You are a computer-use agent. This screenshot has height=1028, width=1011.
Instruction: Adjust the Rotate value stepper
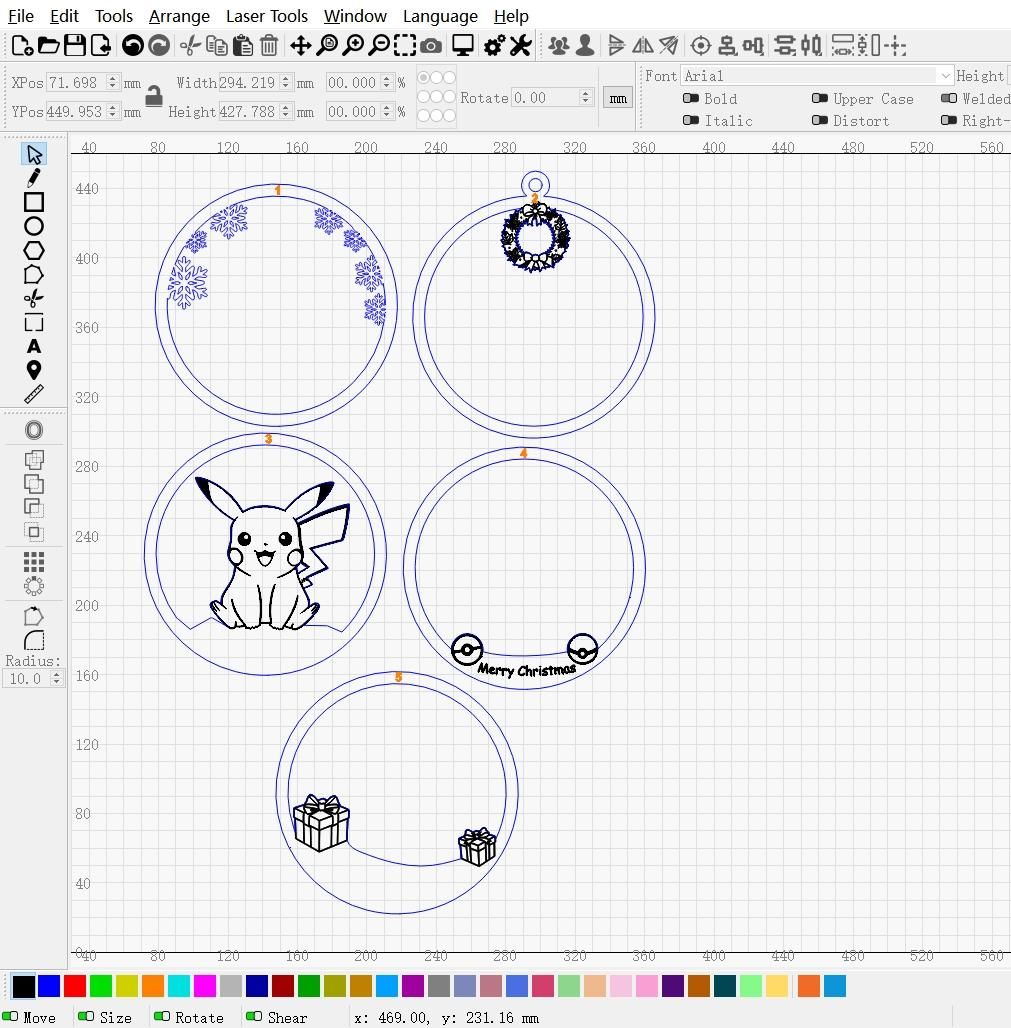585,98
